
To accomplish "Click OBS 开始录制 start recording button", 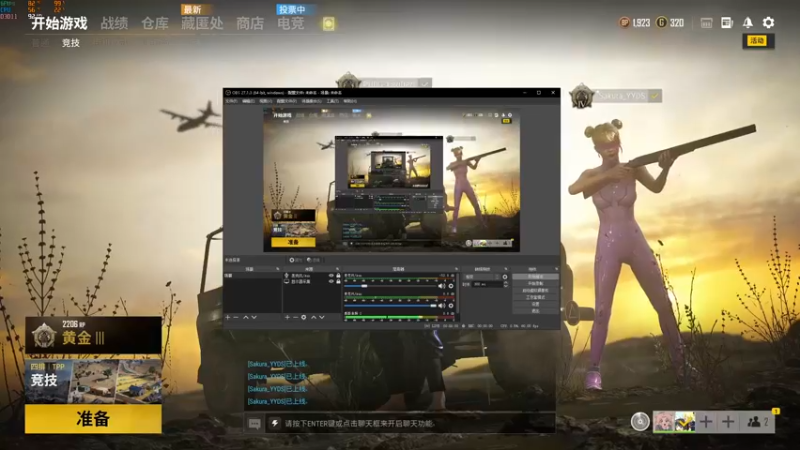I will (535, 283).
